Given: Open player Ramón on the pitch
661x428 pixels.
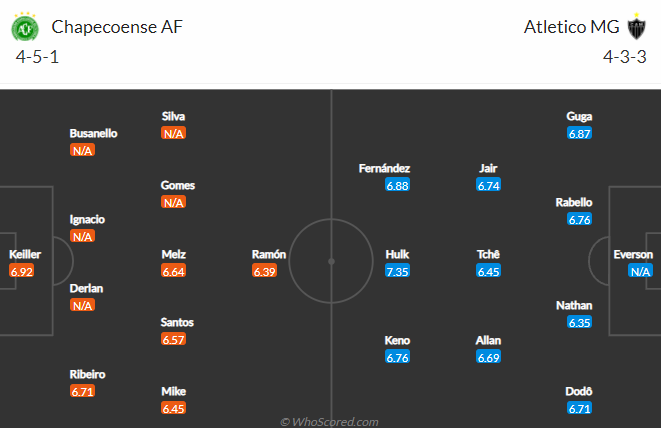Looking at the screenshot, I should (x=269, y=254).
